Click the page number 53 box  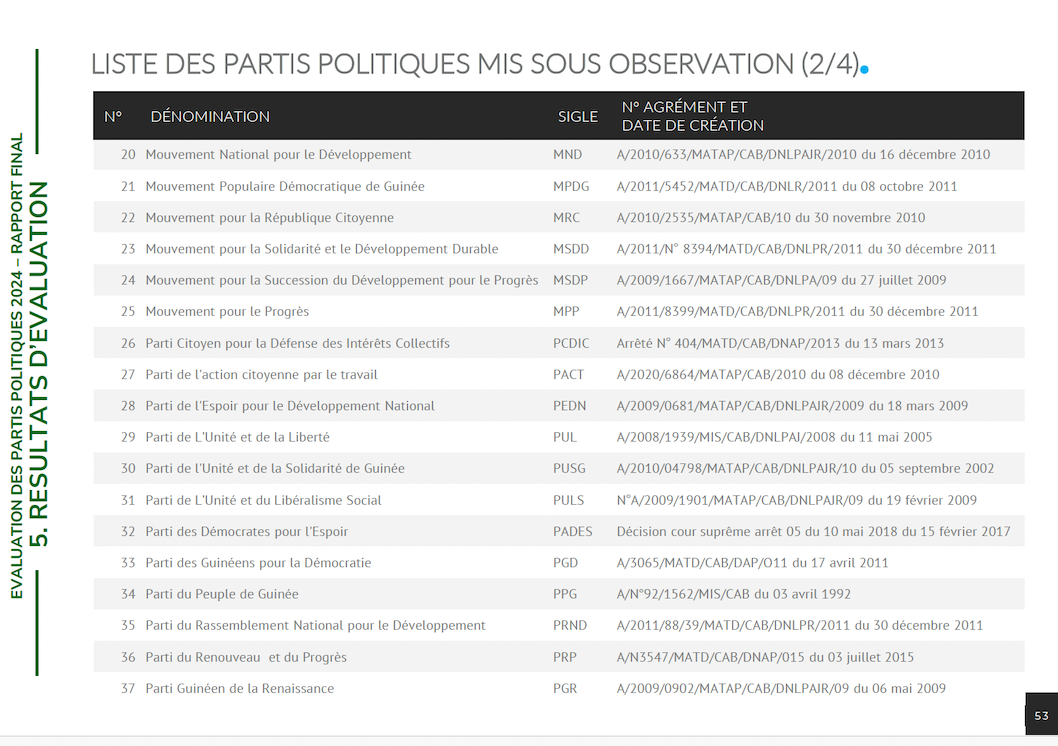(1041, 715)
